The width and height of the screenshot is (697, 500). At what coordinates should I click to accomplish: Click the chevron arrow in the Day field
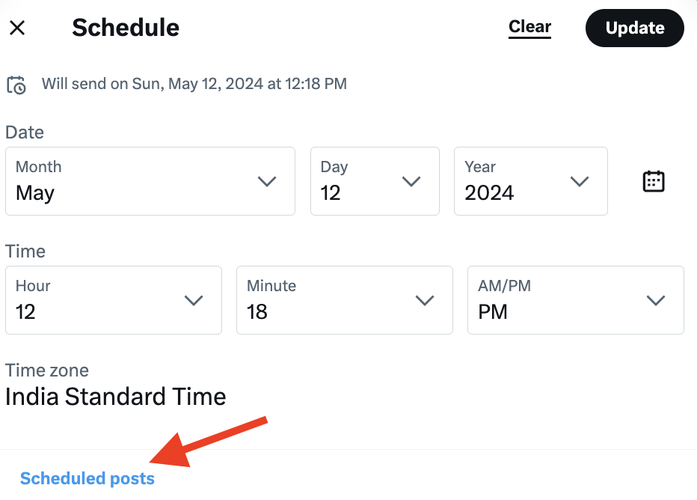click(411, 181)
